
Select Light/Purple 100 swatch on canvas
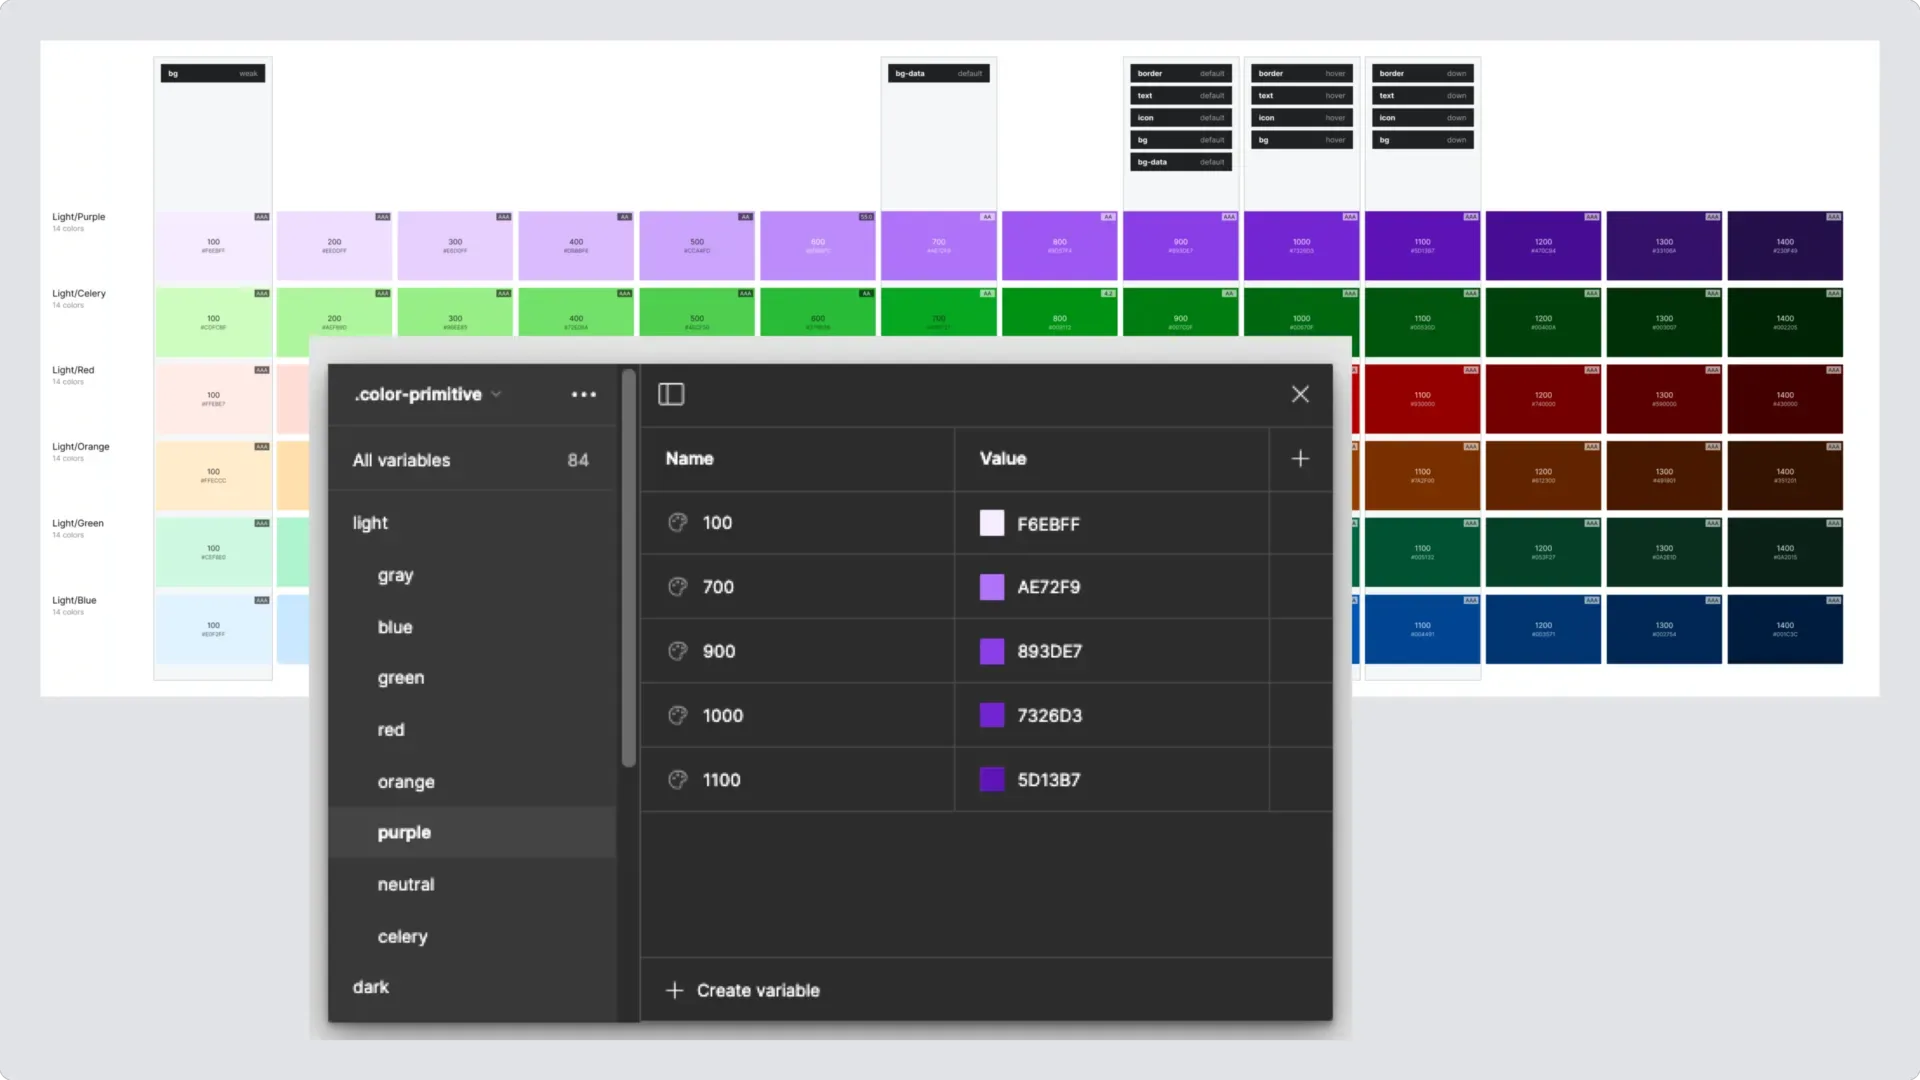tap(213, 246)
